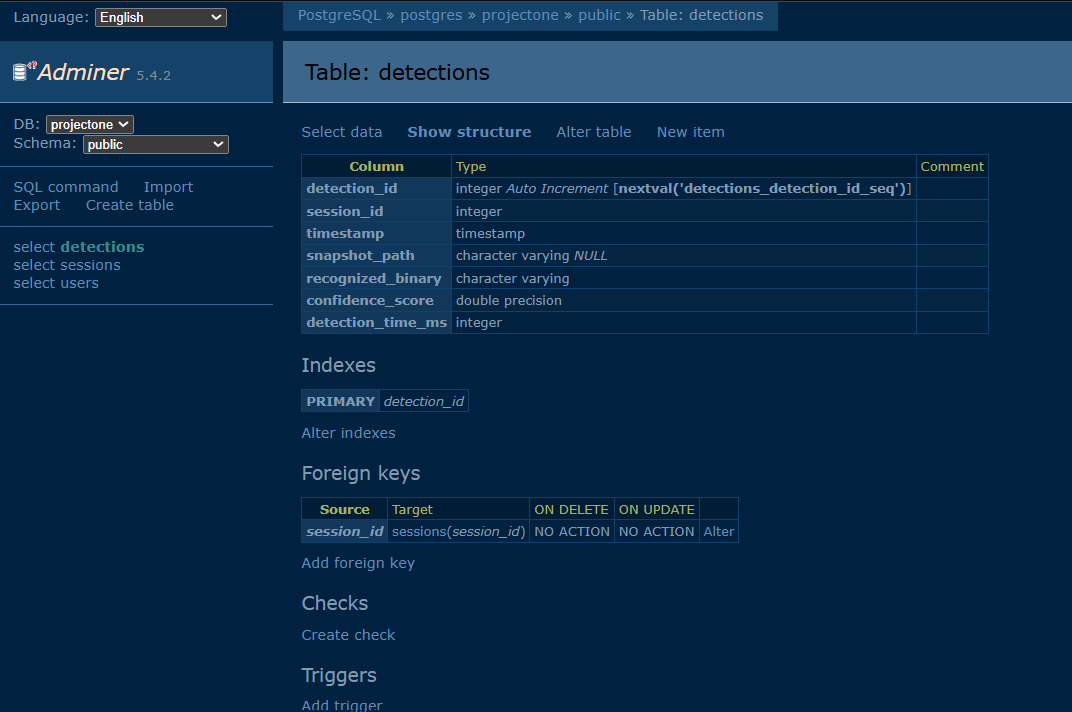Click the session_id foreign key source cell
Viewport: 1072px width, 712px height.
pos(345,531)
